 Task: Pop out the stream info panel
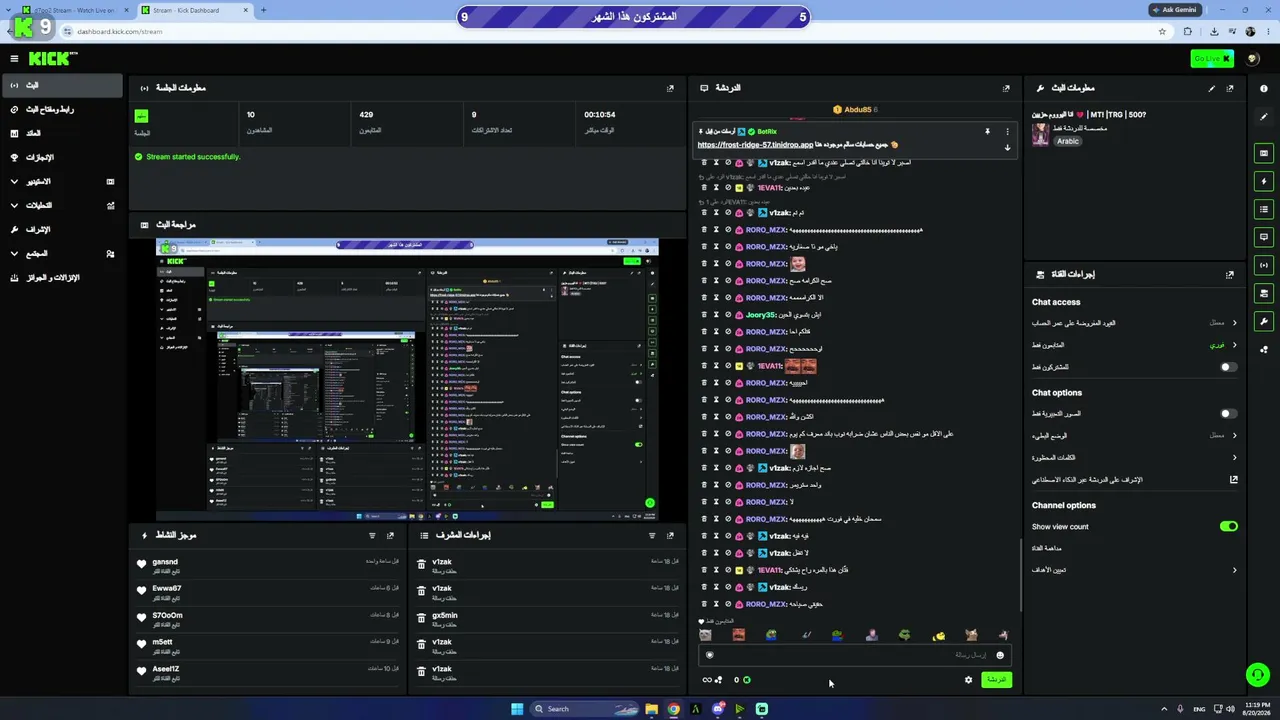(1230, 88)
